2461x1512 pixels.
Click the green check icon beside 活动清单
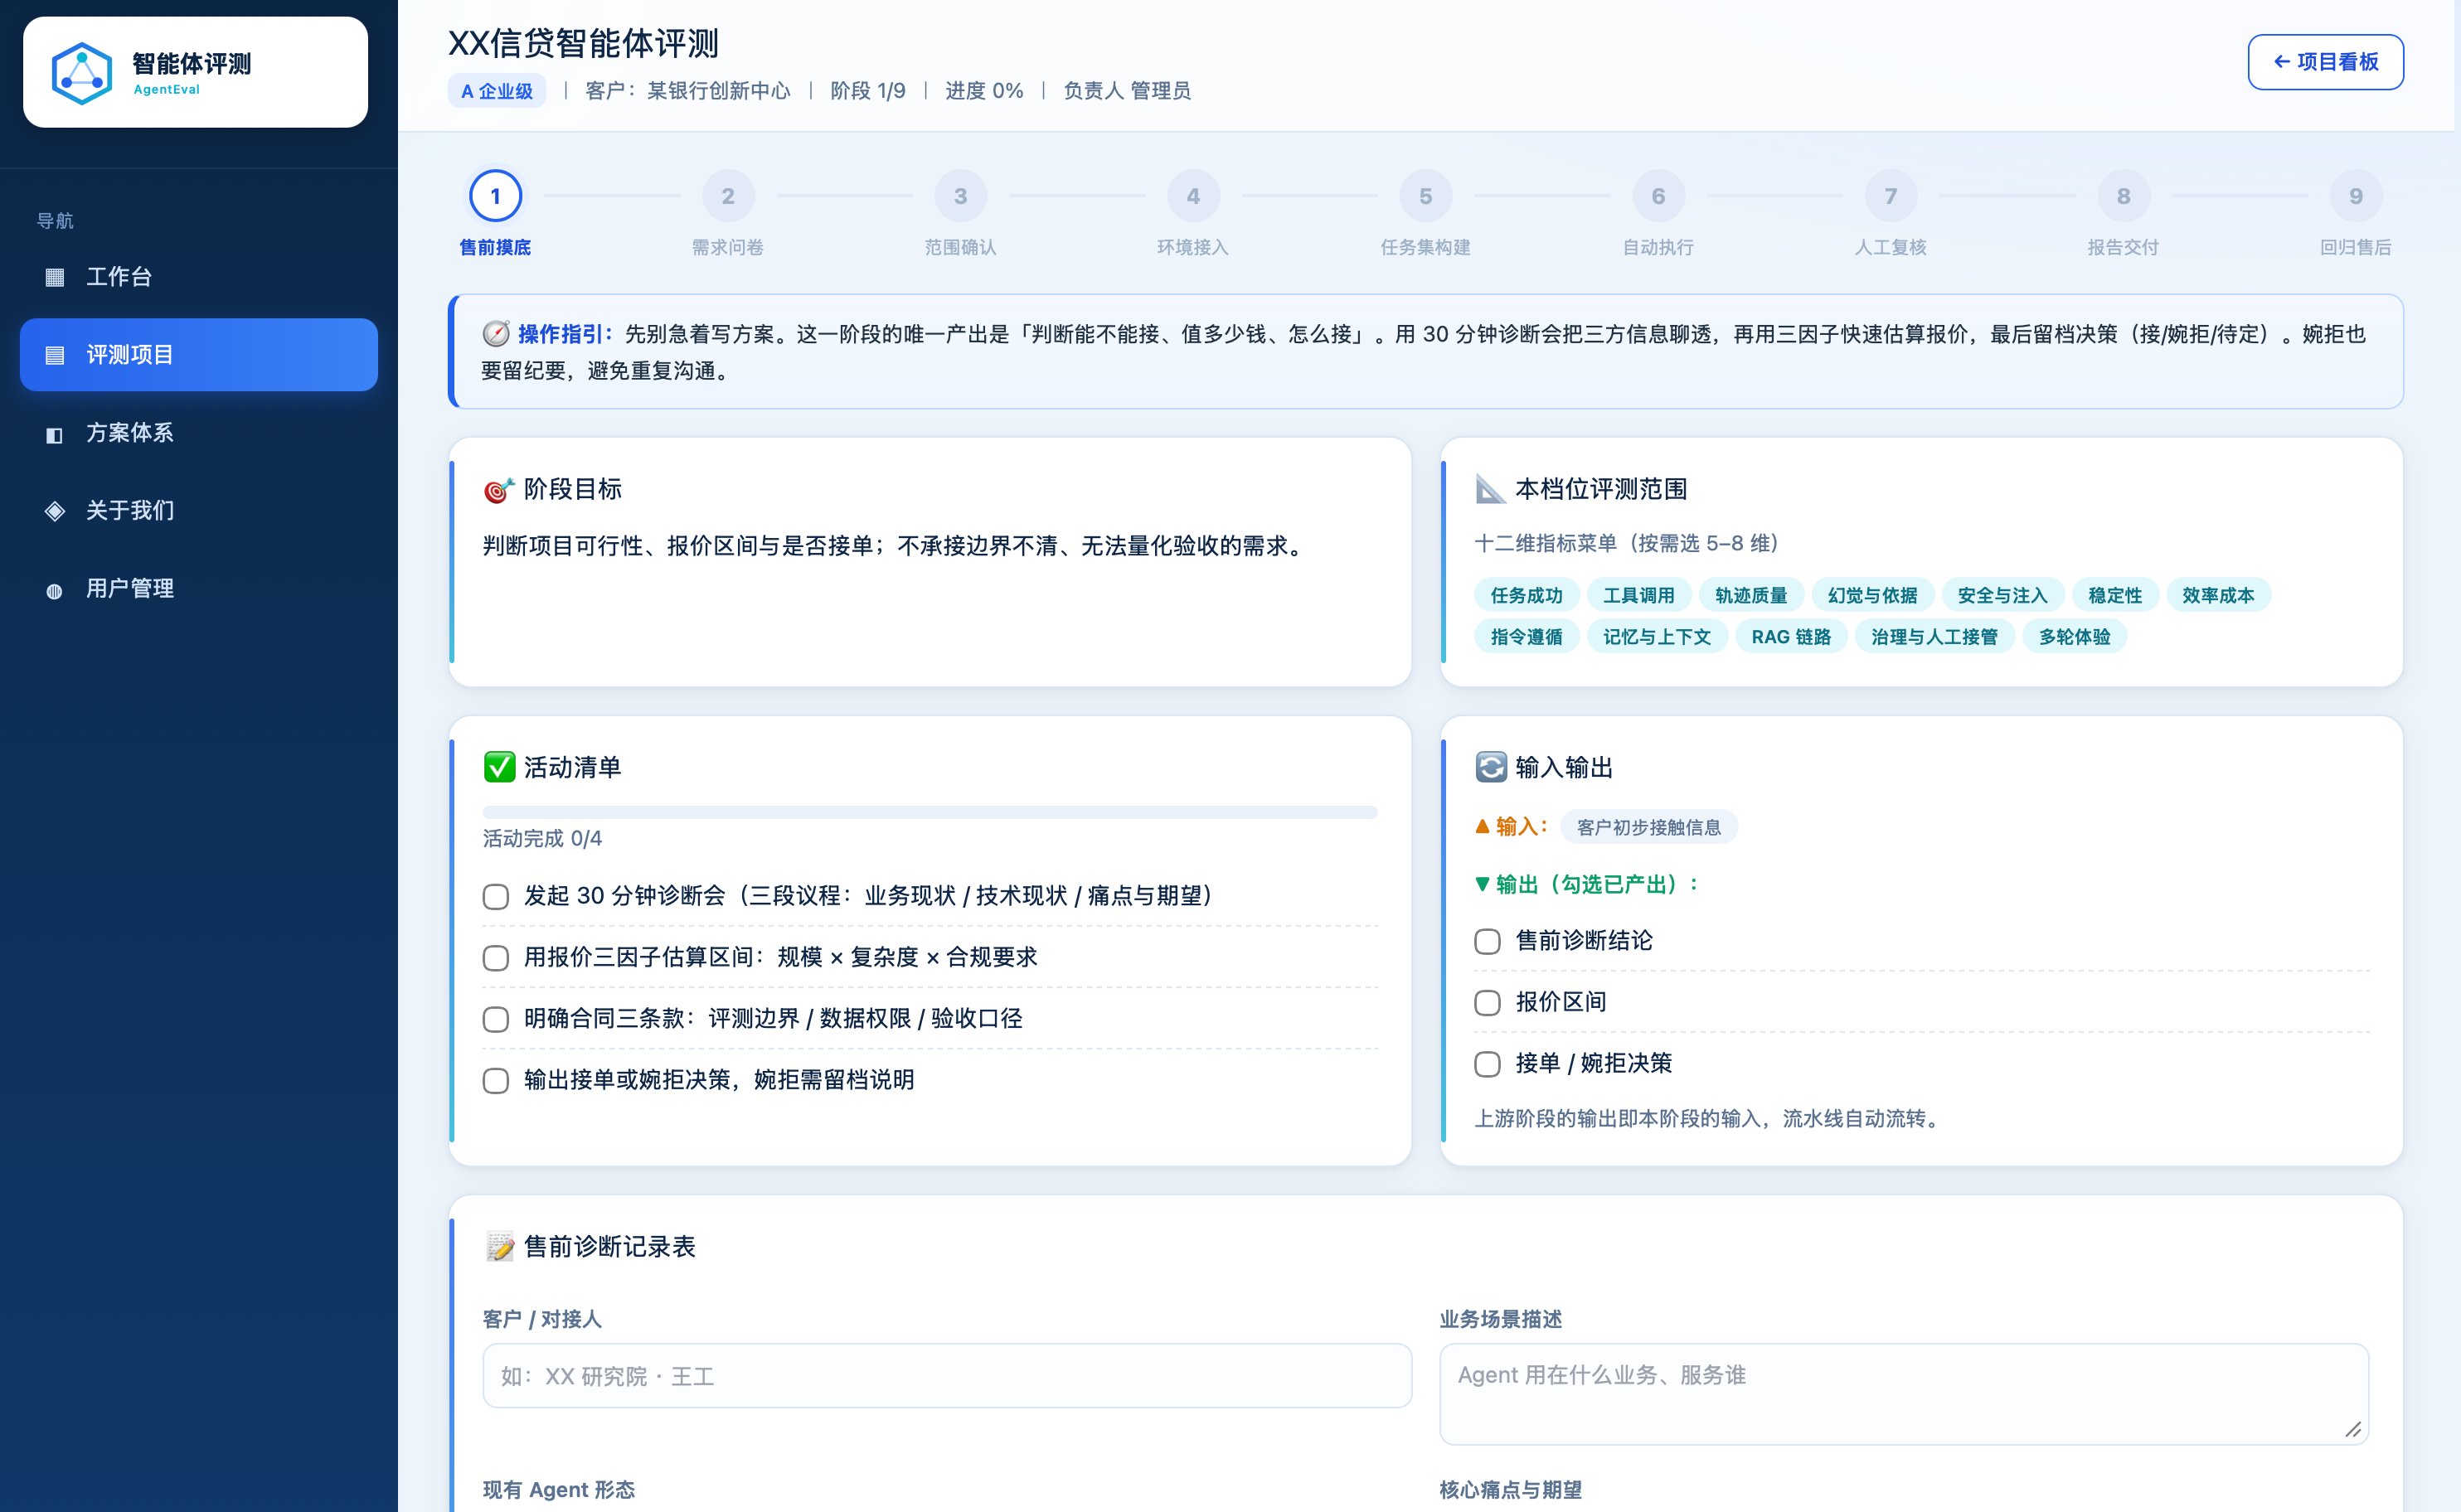pyautogui.click(x=499, y=767)
